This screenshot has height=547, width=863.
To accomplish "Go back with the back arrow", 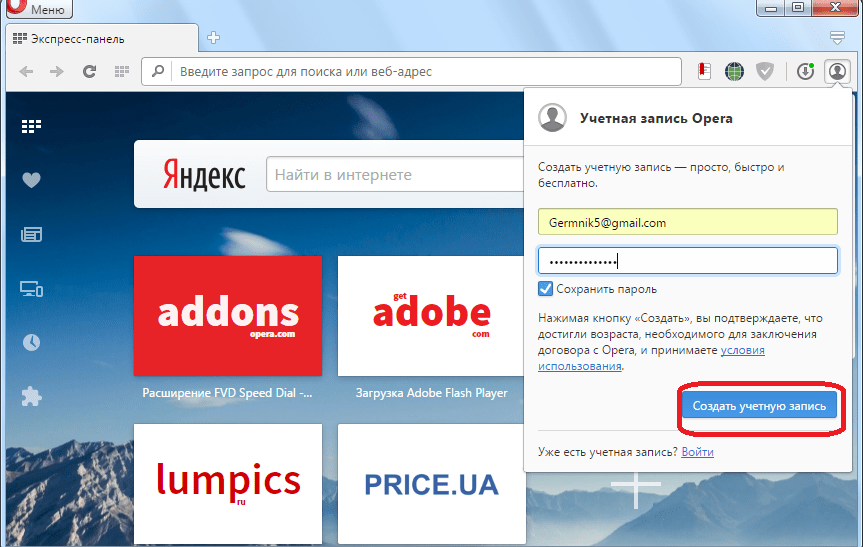I will [26, 72].
